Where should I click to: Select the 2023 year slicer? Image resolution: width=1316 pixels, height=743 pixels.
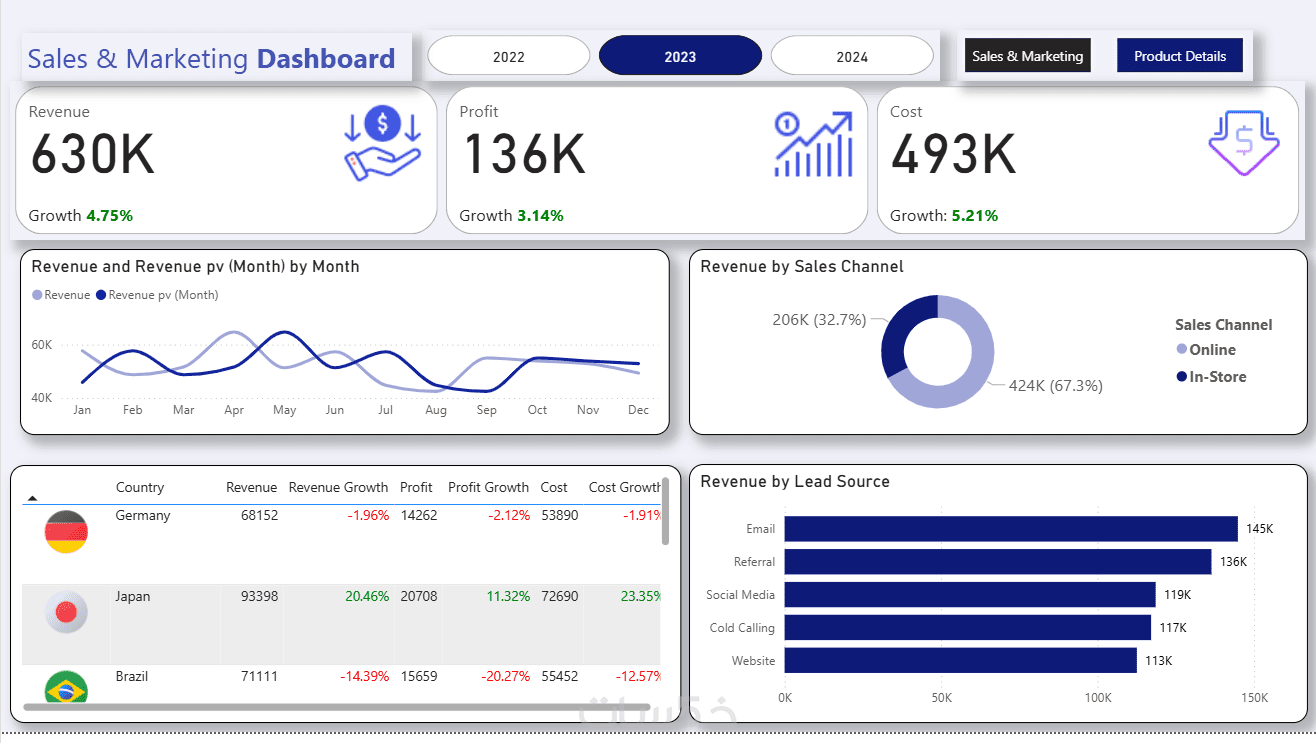[x=680, y=56]
